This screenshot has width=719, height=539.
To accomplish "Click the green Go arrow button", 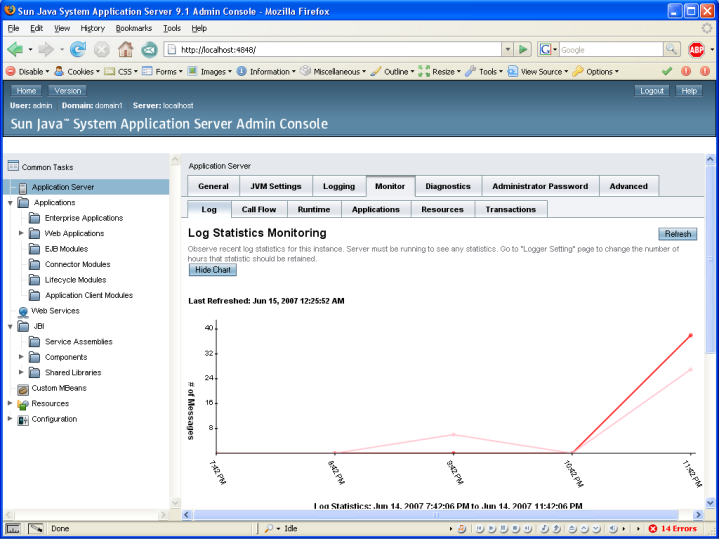I will coord(522,50).
